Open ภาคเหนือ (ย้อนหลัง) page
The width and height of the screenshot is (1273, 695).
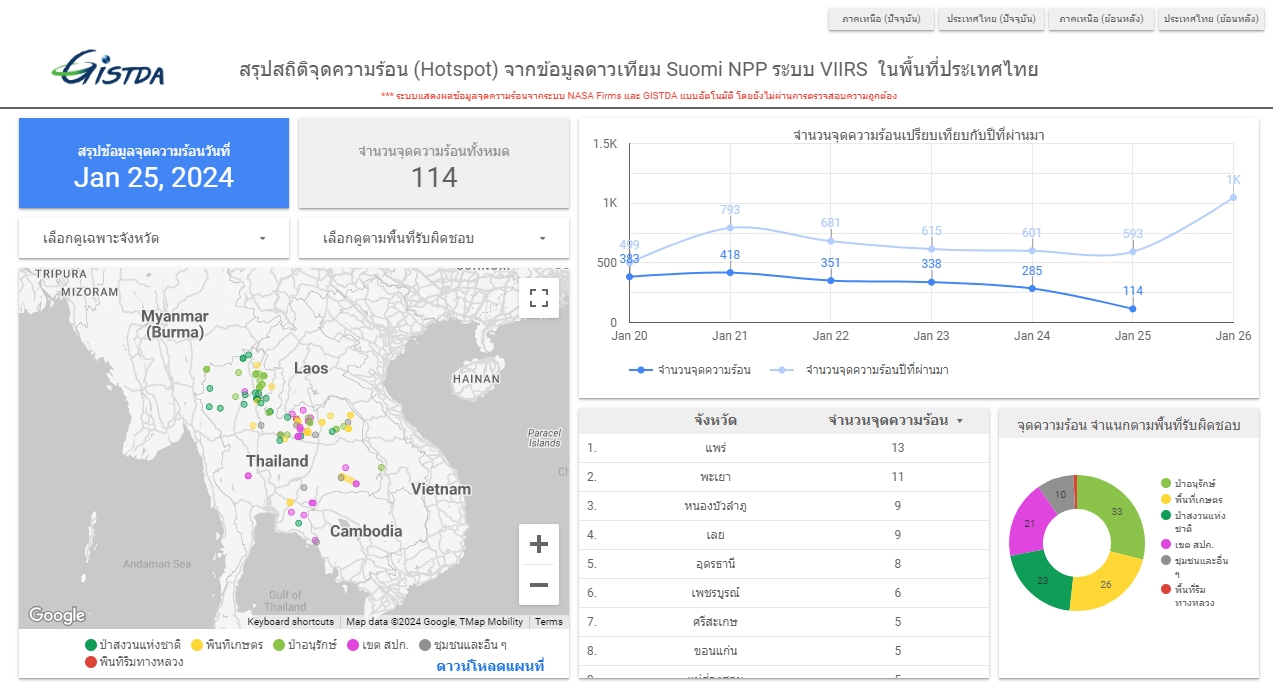1101,19
